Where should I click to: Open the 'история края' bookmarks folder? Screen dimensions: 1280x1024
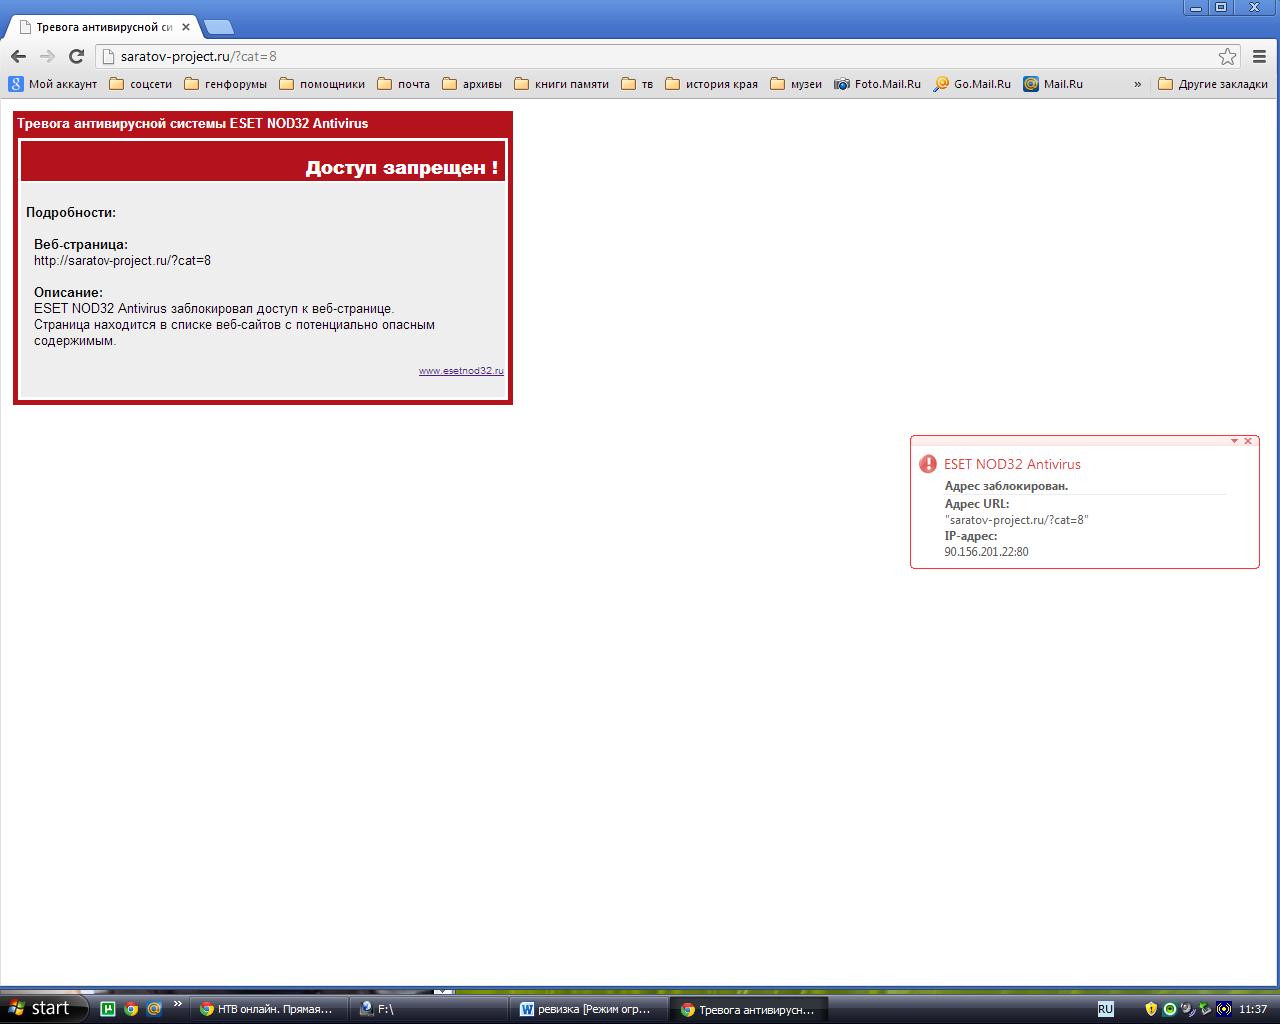(x=711, y=84)
